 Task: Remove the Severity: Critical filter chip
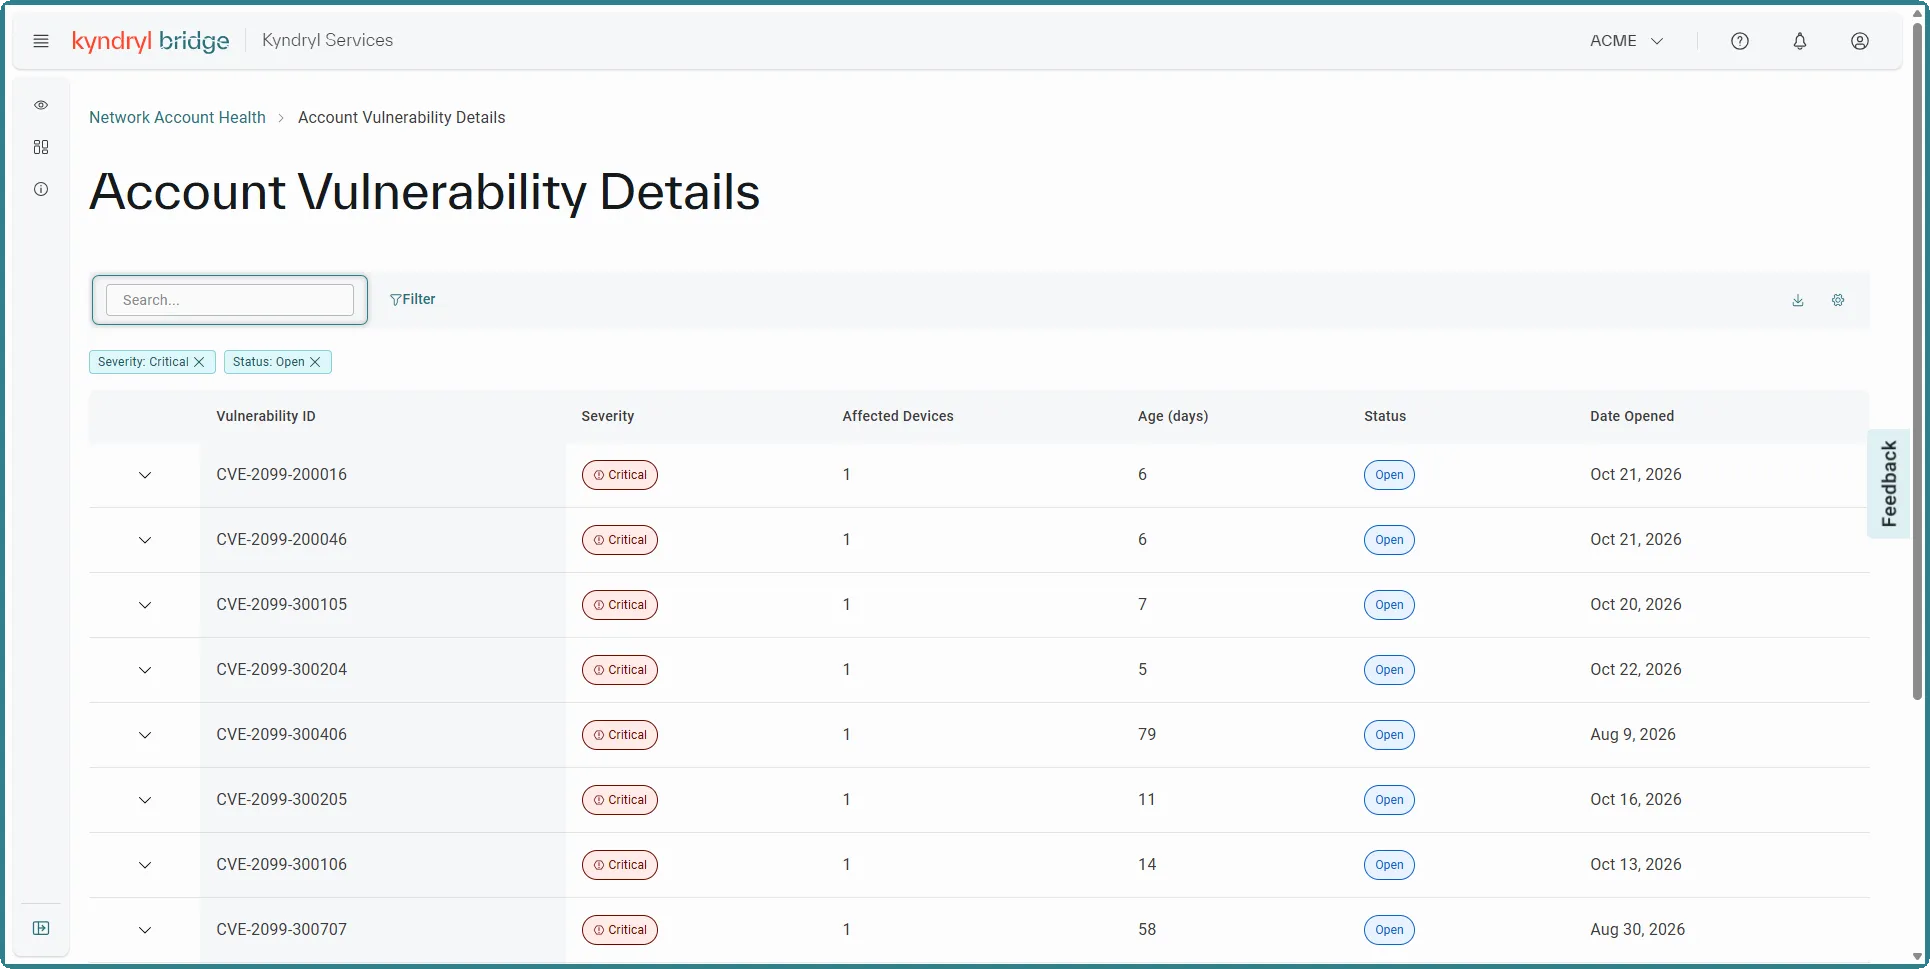[x=199, y=362]
